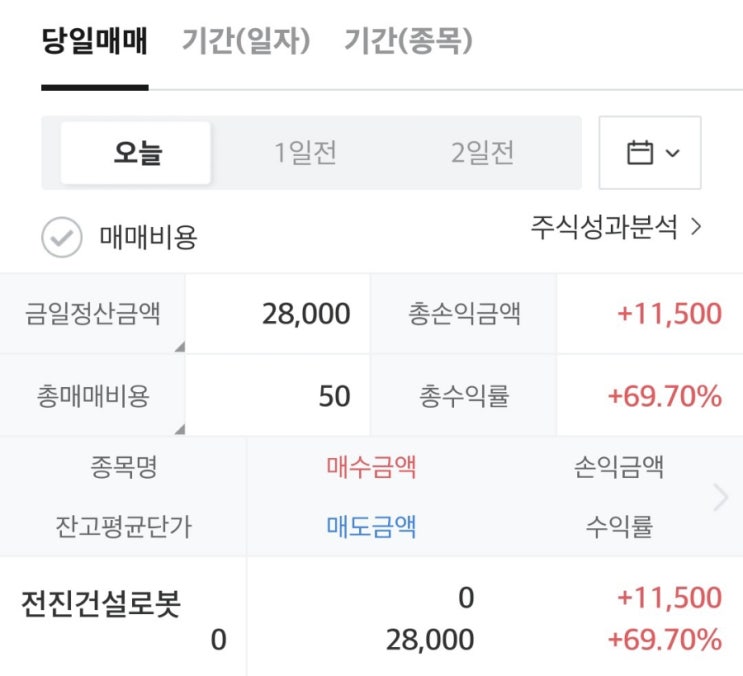The image size is (743, 676).
Task: Tap the 총매매비용 label cell
Action: [x=92, y=396]
